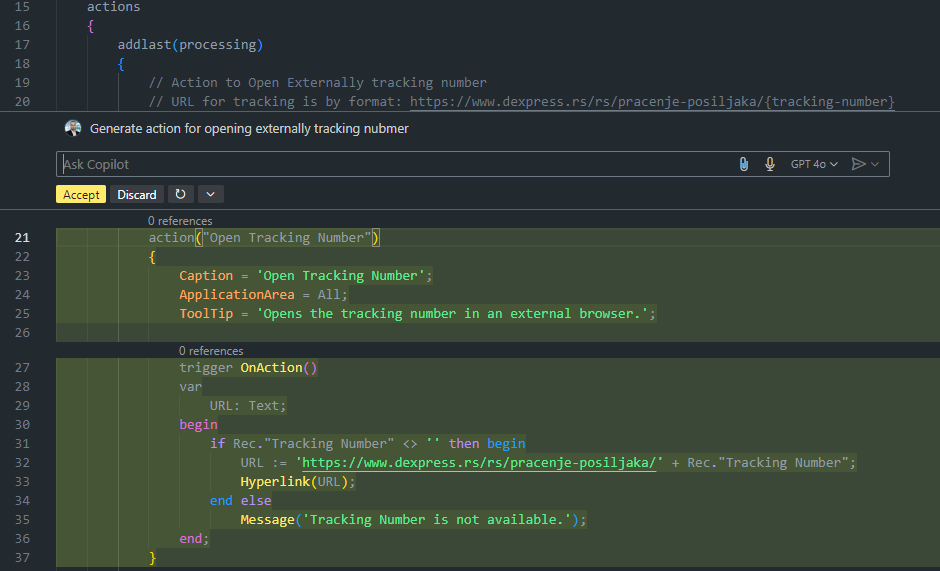Start voice chat with microphone icon
The width and height of the screenshot is (940, 571).
coord(770,164)
